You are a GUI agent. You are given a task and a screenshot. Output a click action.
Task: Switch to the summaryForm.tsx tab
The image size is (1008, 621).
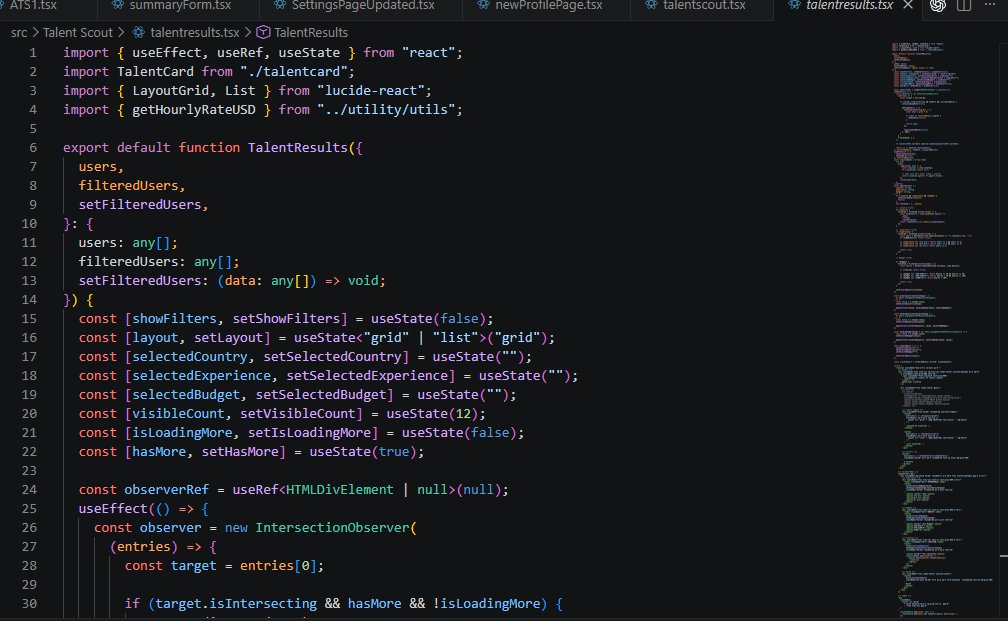tap(180, 5)
